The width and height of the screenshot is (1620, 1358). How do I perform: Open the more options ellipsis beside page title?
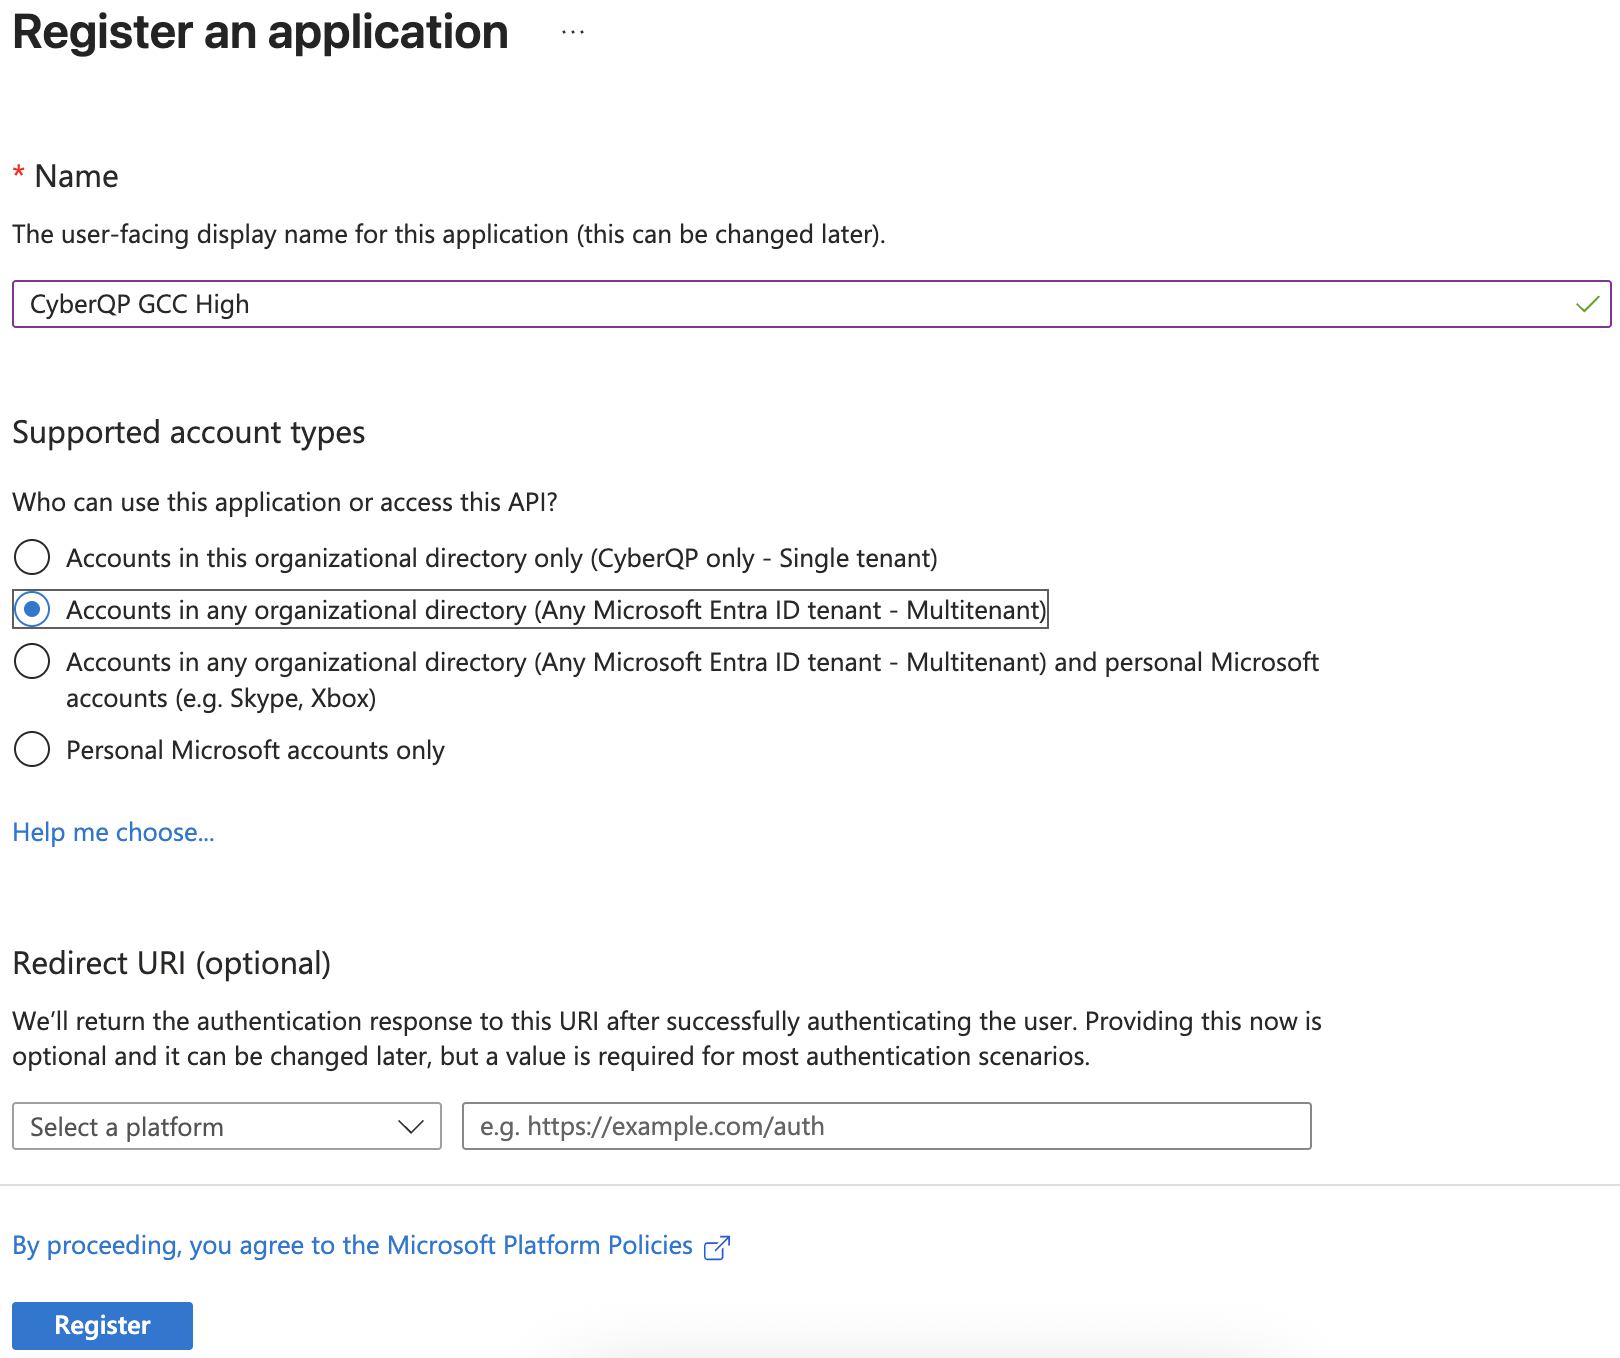click(573, 33)
